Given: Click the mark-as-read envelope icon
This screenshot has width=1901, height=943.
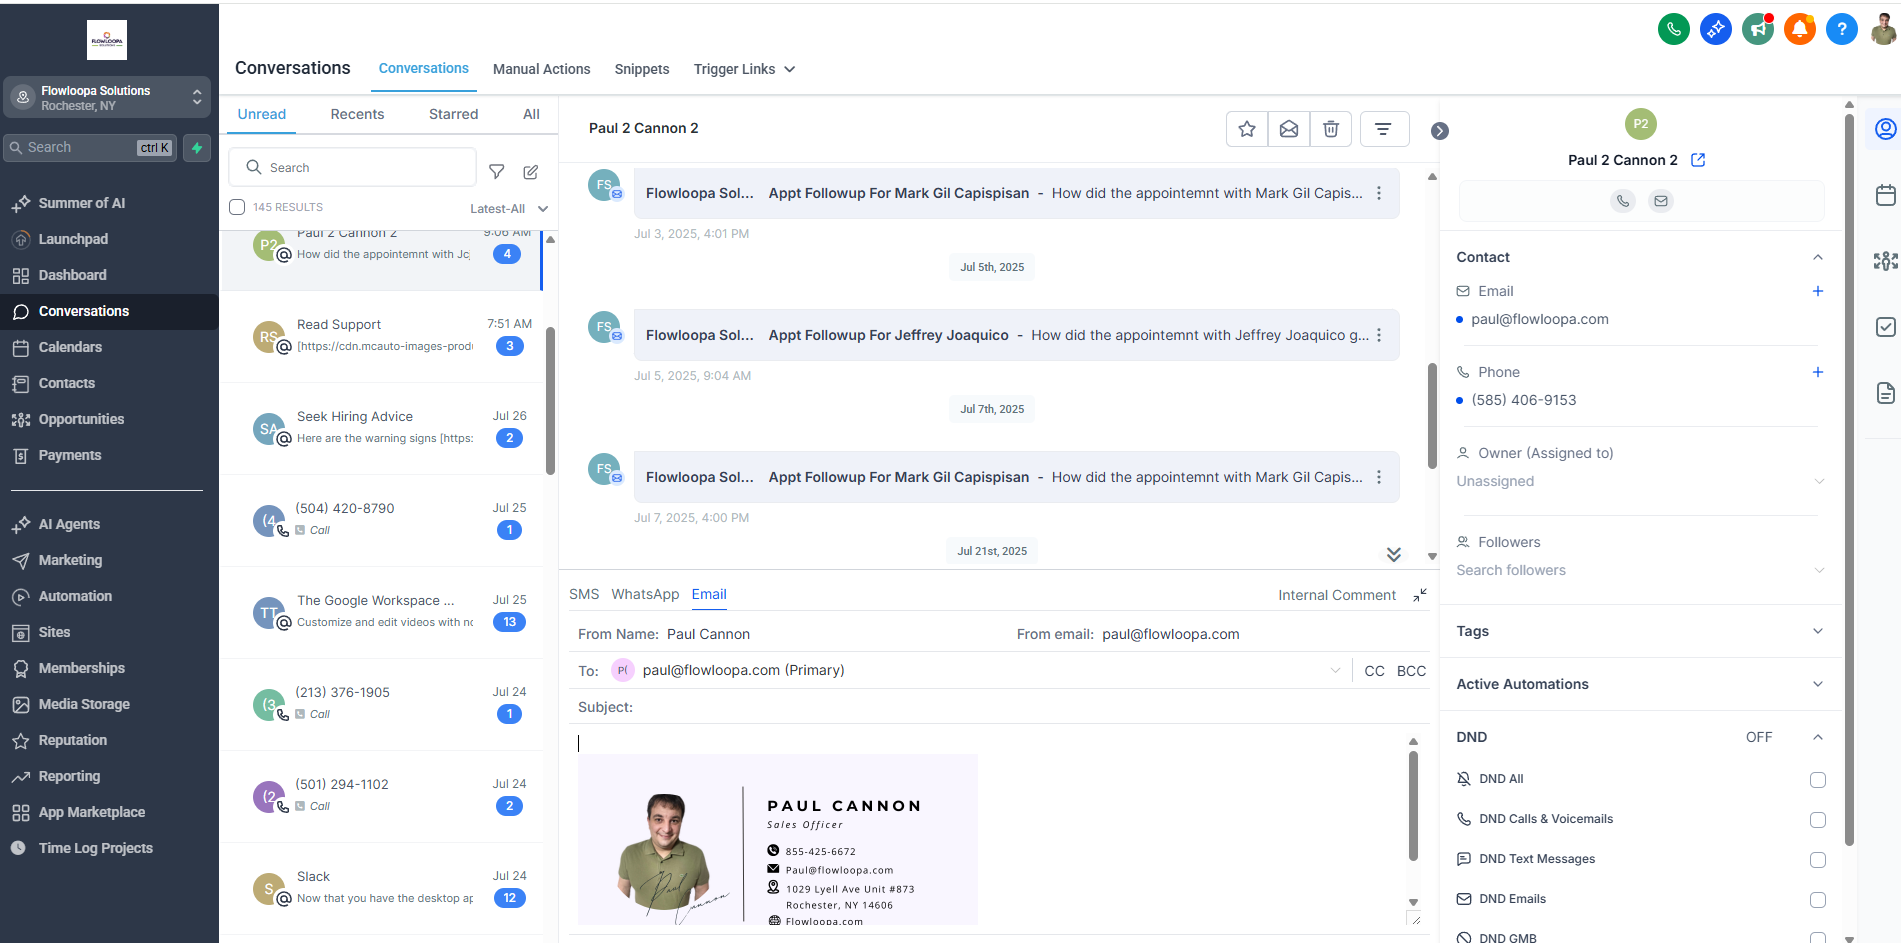Looking at the screenshot, I should pyautogui.click(x=1289, y=129).
